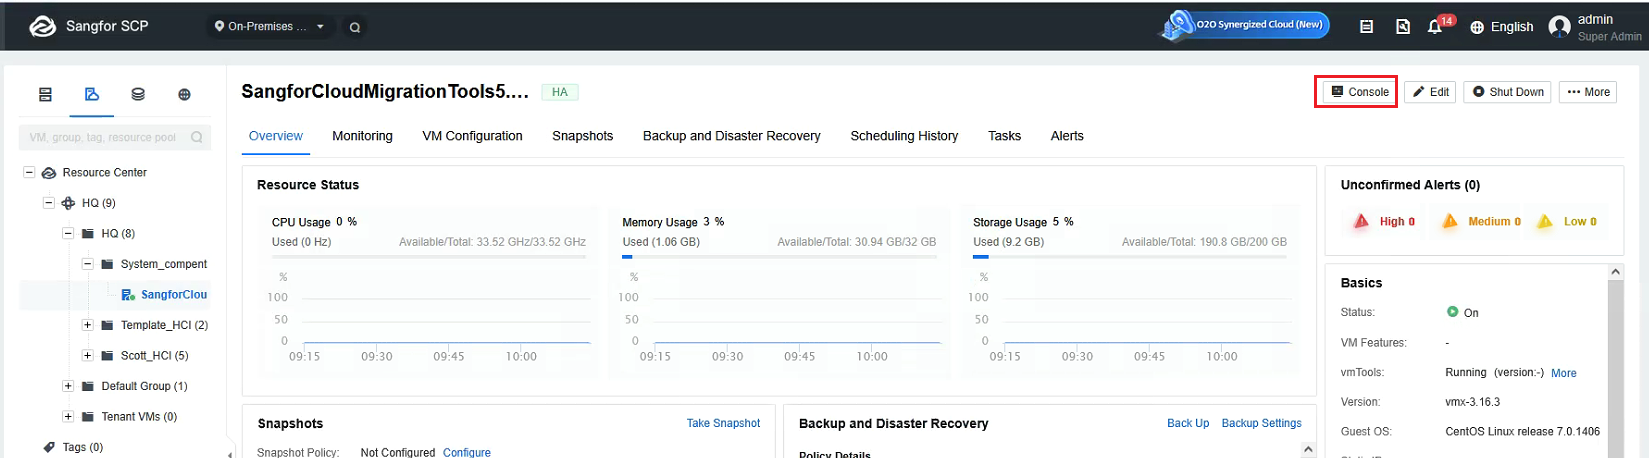Open the Tasks tab
Image resolution: width=1649 pixels, height=458 pixels.
[1005, 136]
